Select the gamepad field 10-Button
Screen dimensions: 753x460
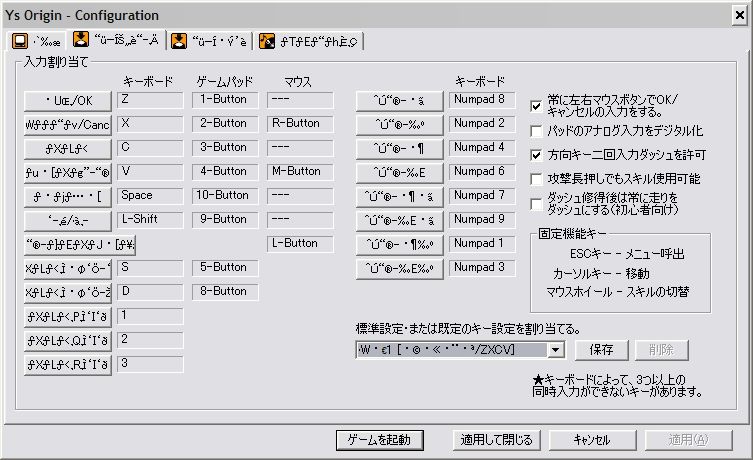[225, 196]
